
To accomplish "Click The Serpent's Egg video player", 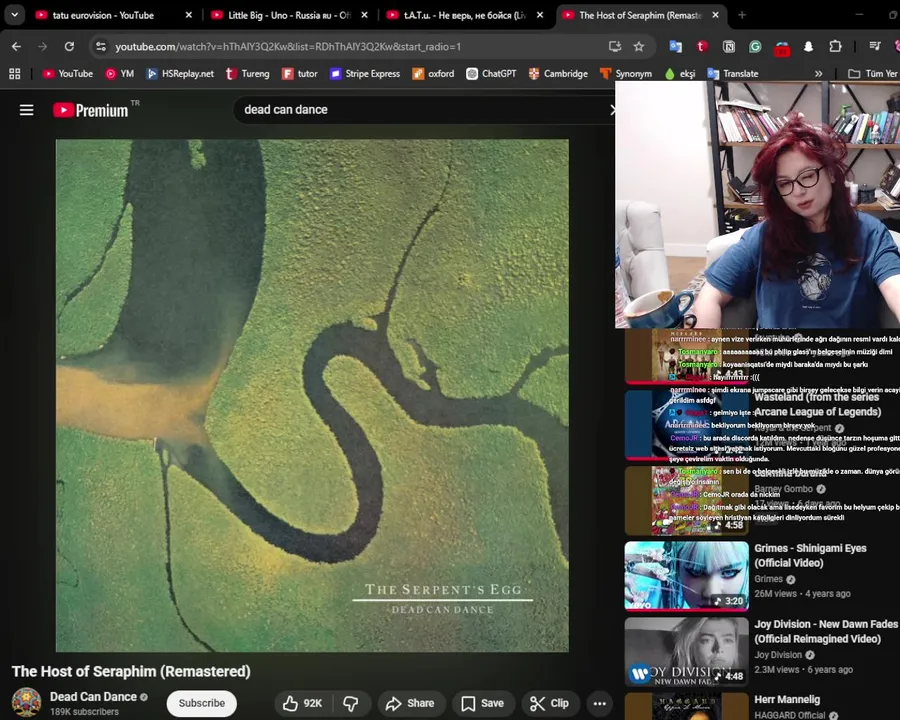I will 312,396.
